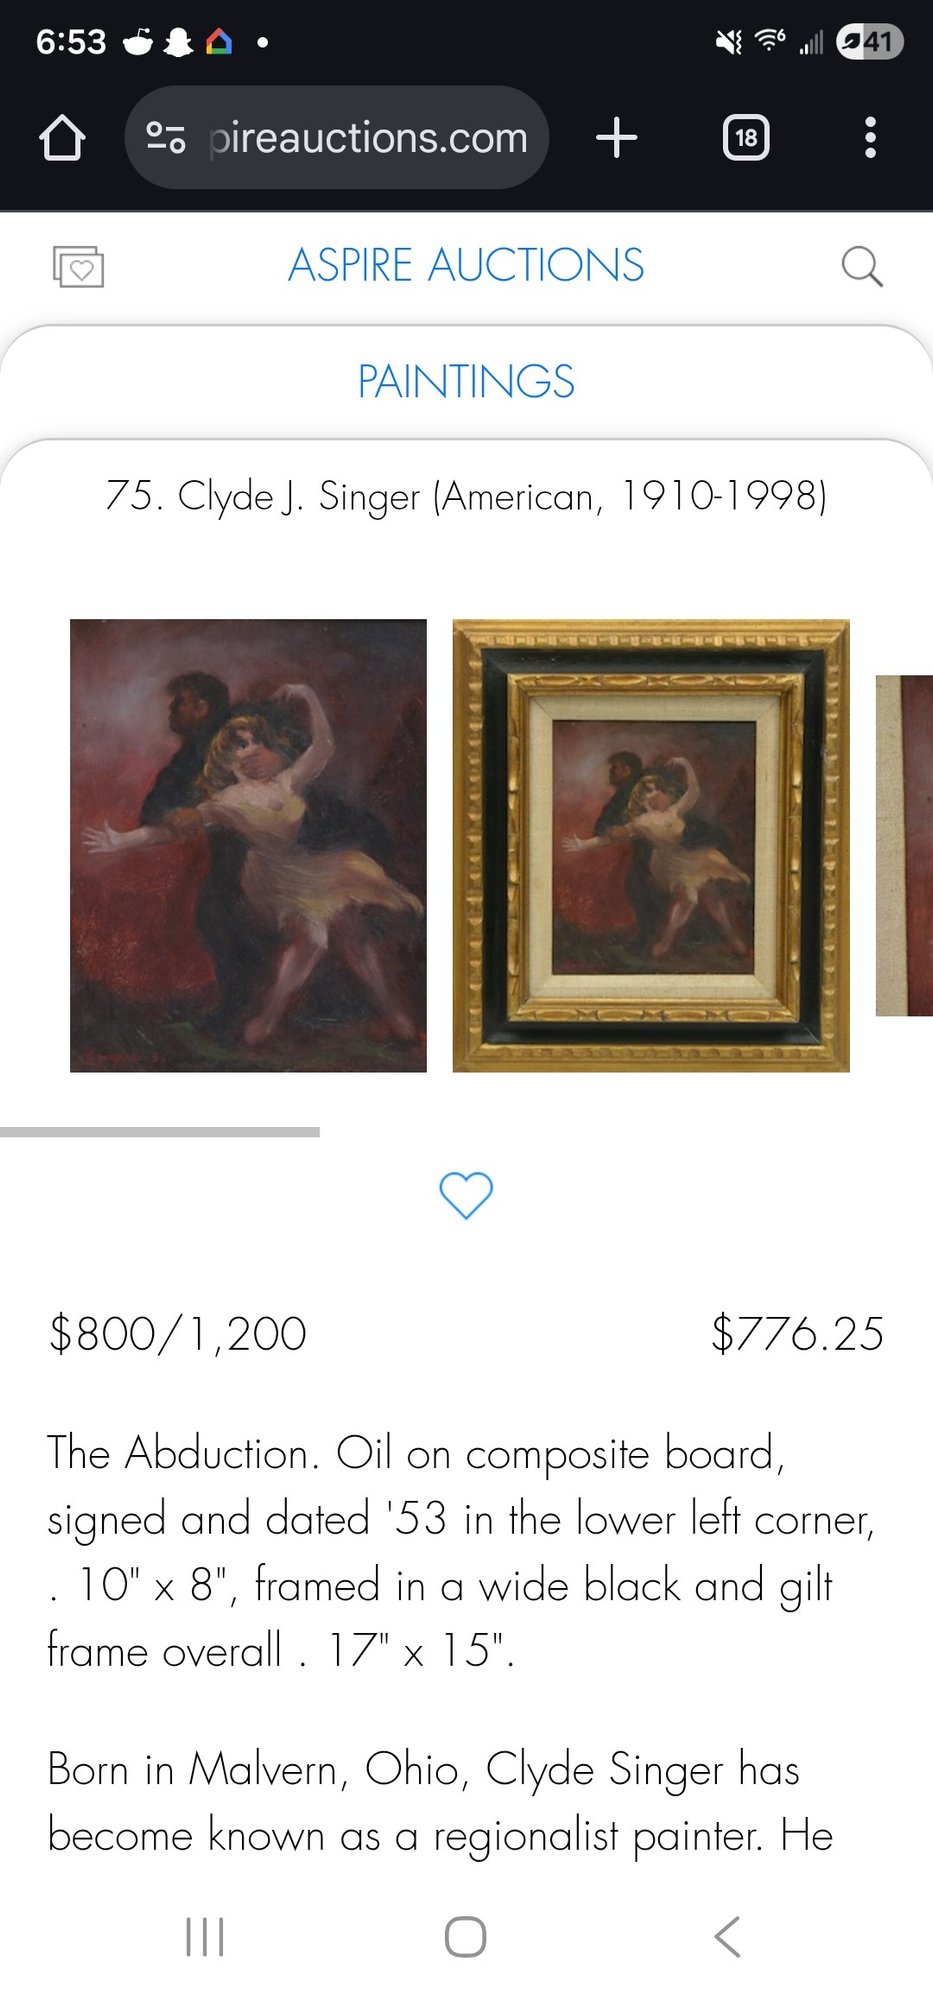Image resolution: width=933 pixels, height=2000 pixels.
Task: Open the saved favorites gallery icon
Action: pos(78,266)
